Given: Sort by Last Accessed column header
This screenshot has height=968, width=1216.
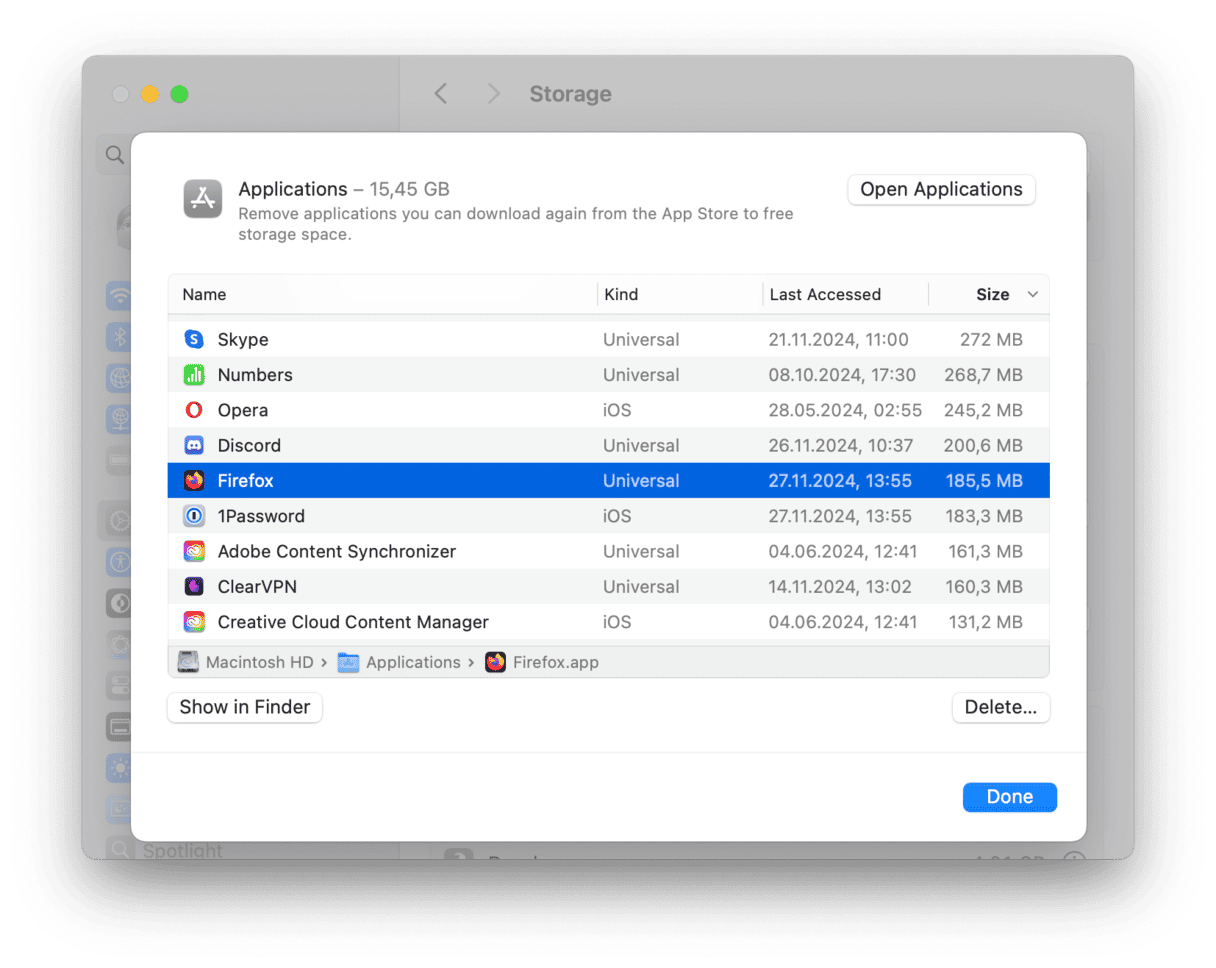Looking at the screenshot, I should (824, 295).
